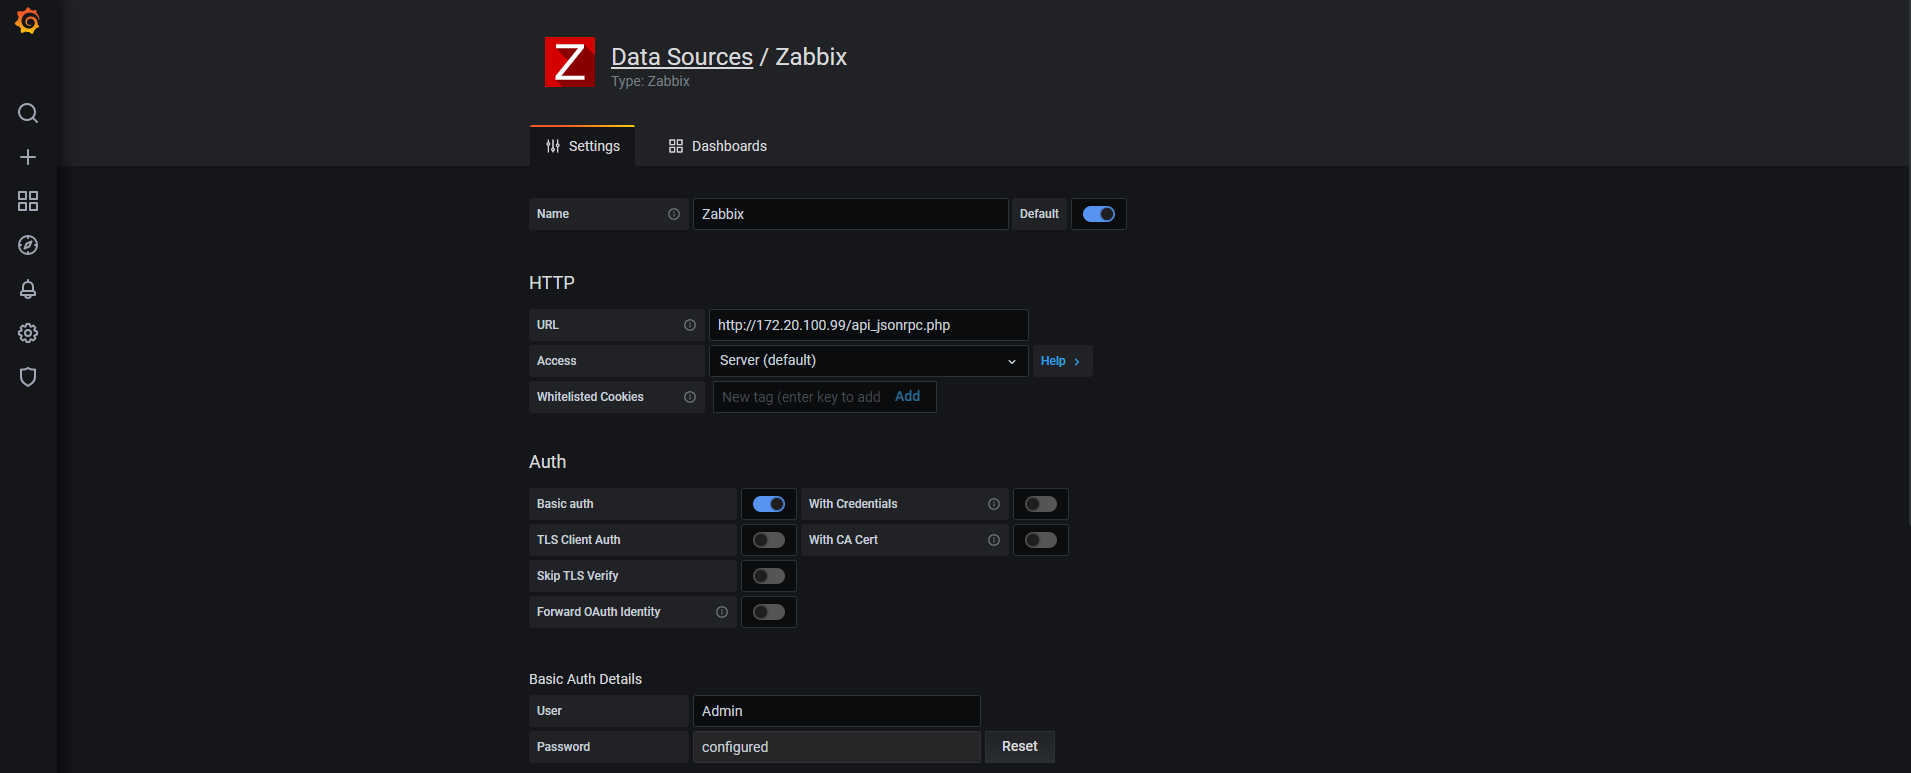
Task: Click Add for whitelisted cookie tag
Action: tap(908, 397)
